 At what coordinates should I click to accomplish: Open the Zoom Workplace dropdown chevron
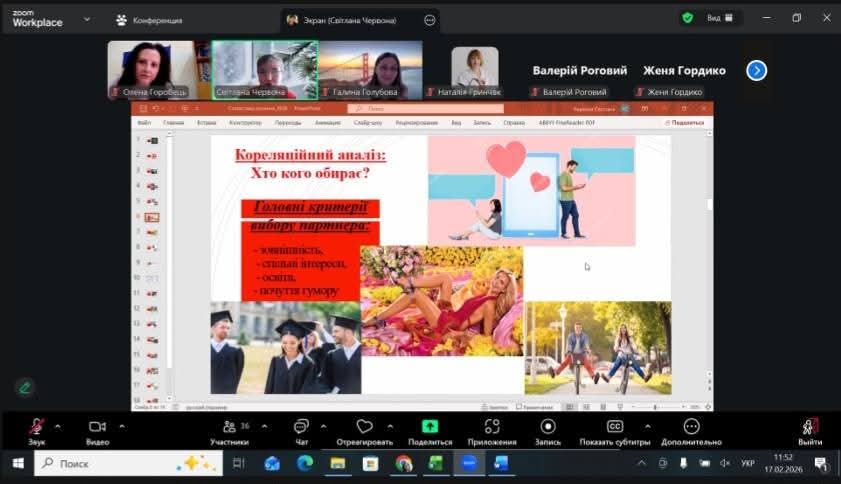coord(87,18)
